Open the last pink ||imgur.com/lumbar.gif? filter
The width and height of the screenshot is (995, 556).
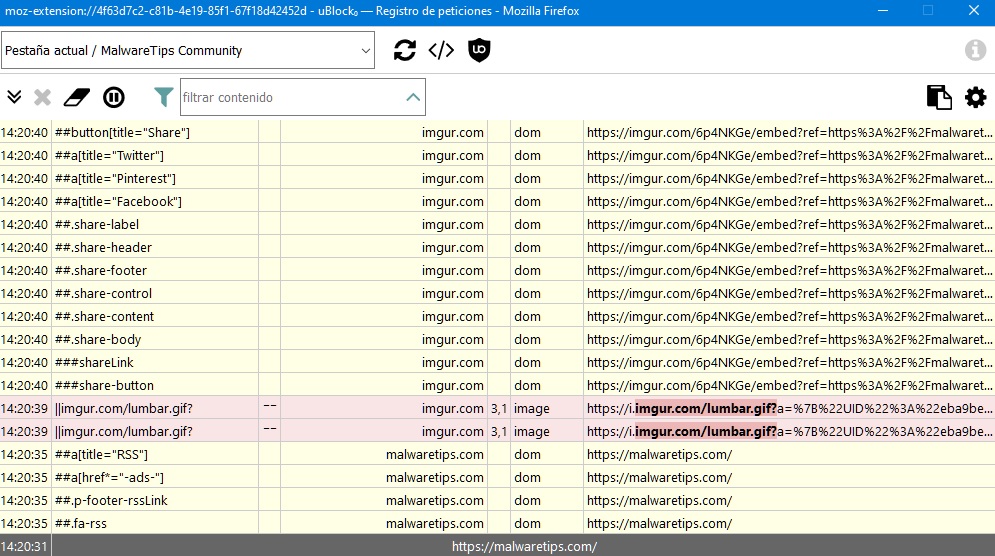point(124,432)
